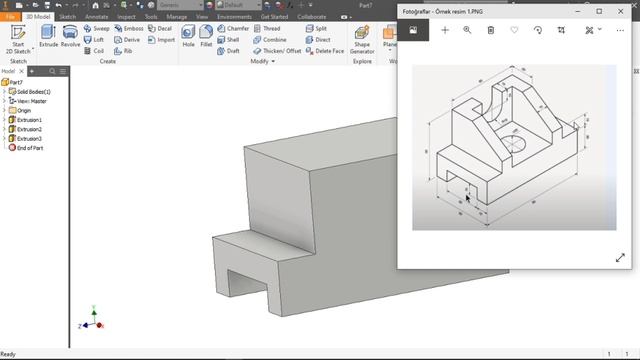Viewport: 640px width, 360px height.
Task: Choose the Loft tool
Action: pos(94,40)
